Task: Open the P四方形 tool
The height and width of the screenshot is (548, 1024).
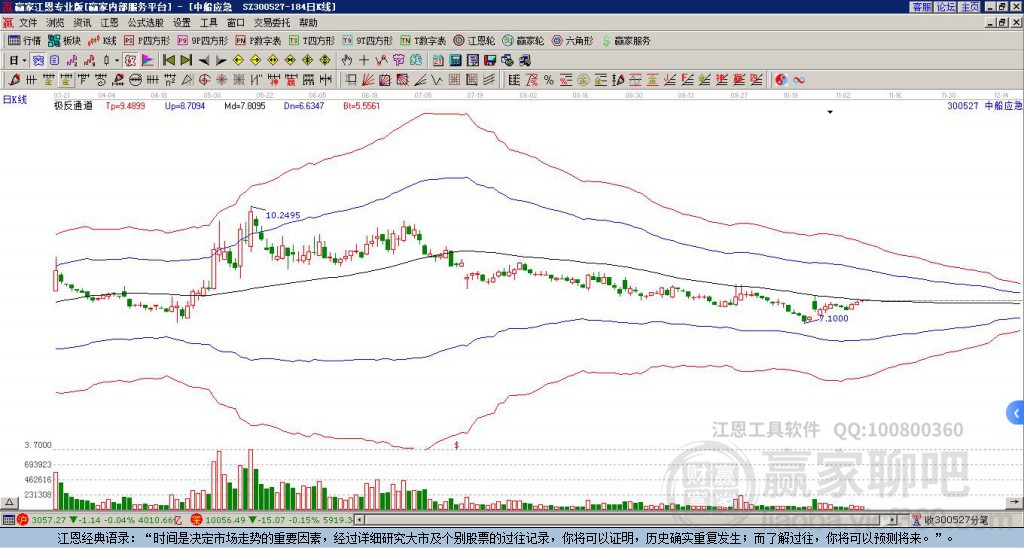Action: coord(147,40)
